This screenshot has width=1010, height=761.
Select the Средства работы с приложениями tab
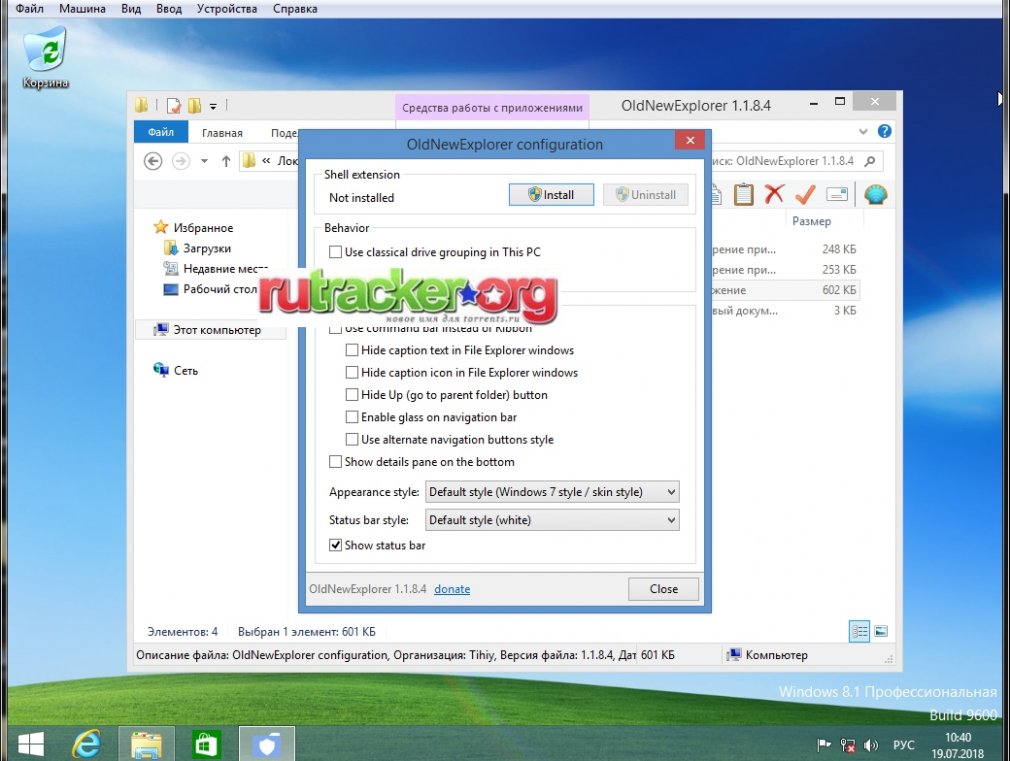click(492, 108)
